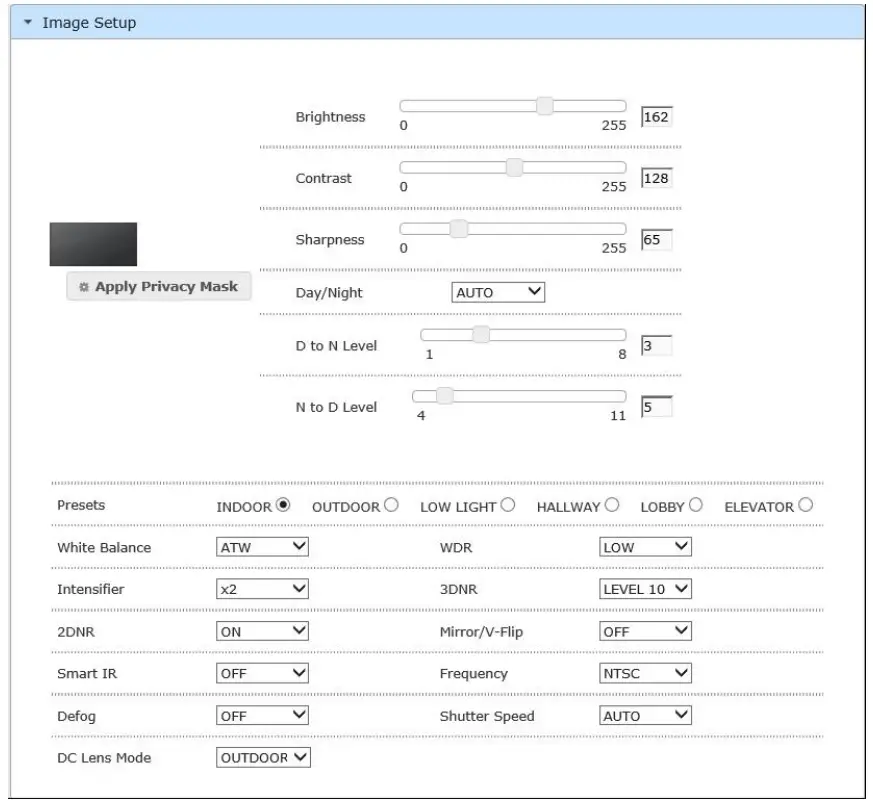Click the N to D Level slider handle
Viewport: 873px width, 802px height.
click(x=444, y=395)
